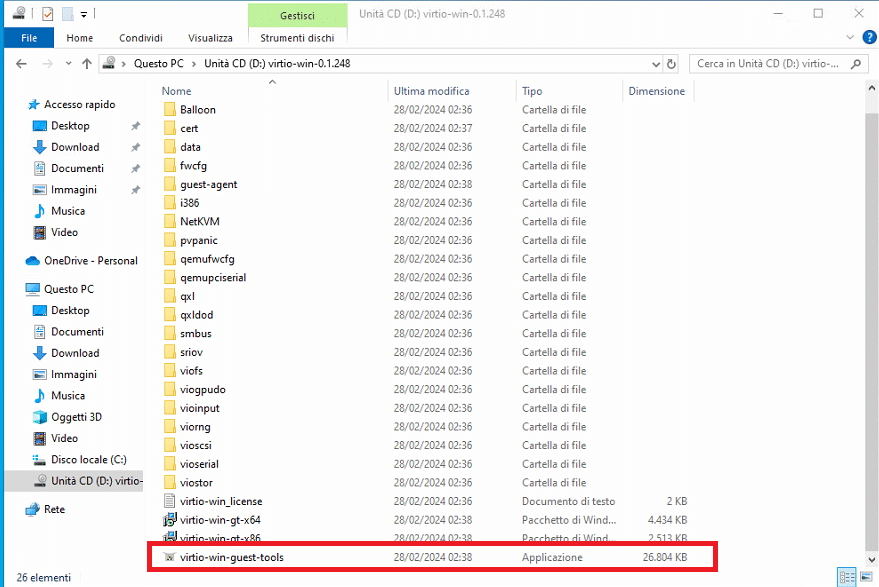The width and height of the screenshot is (879, 587).
Task: Sort by Nome column header
Action: pyautogui.click(x=176, y=91)
